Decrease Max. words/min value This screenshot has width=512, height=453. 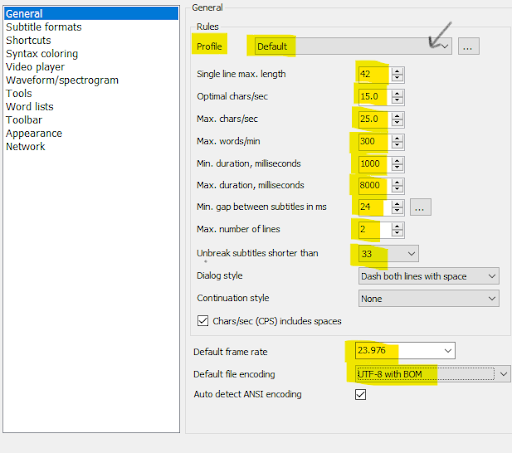click(397, 145)
